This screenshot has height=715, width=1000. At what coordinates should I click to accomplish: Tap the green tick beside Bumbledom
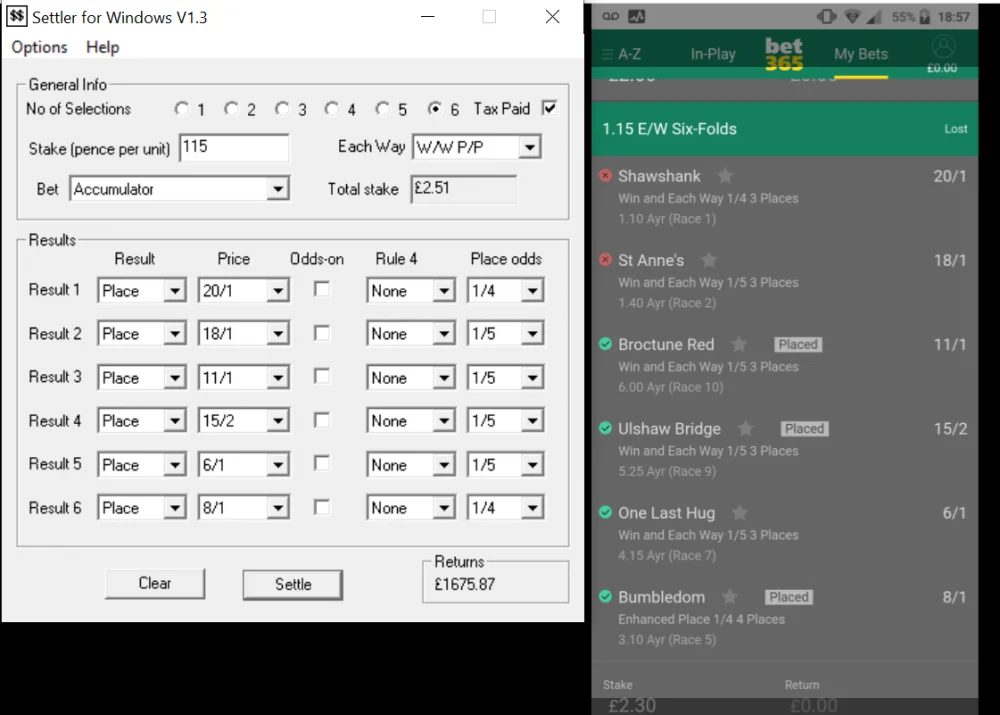coord(605,597)
